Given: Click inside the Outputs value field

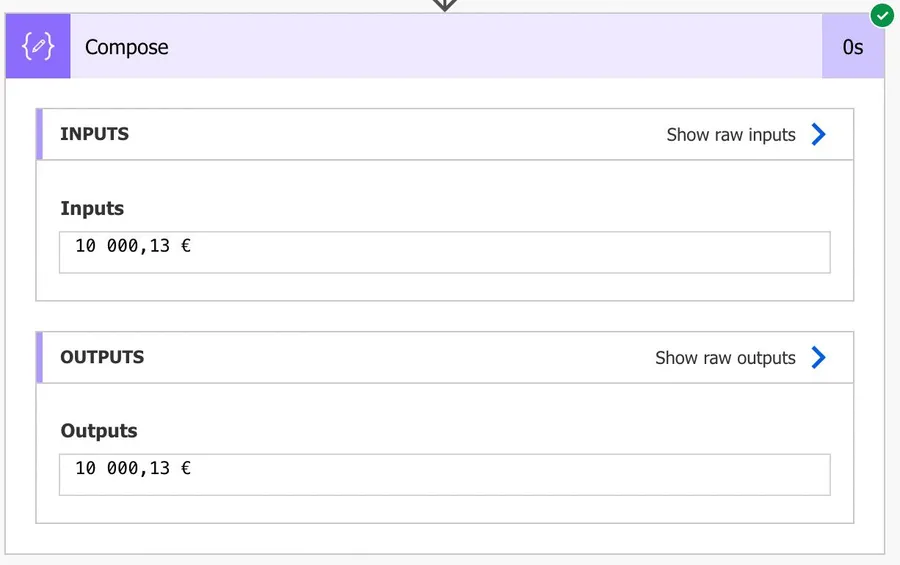Looking at the screenshot, I should (x=444, y=474).
